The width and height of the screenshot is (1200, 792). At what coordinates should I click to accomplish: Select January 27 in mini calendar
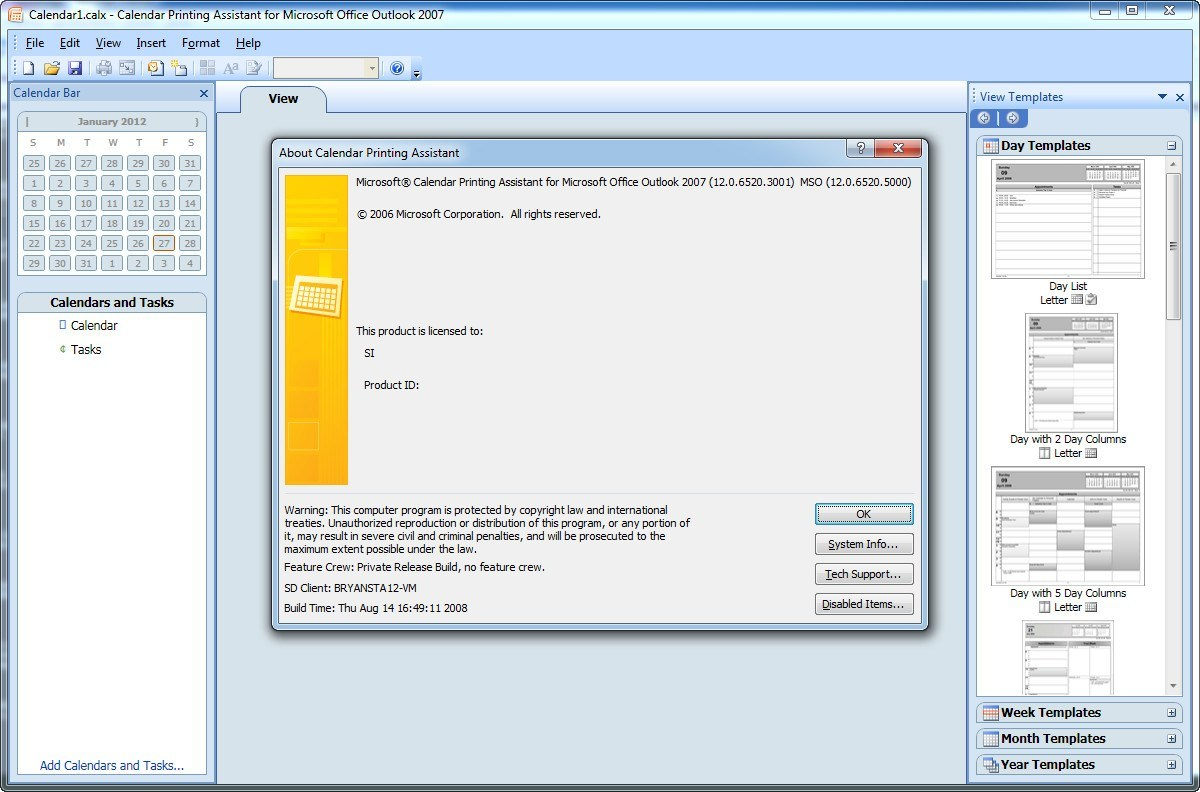click(164, 243)
